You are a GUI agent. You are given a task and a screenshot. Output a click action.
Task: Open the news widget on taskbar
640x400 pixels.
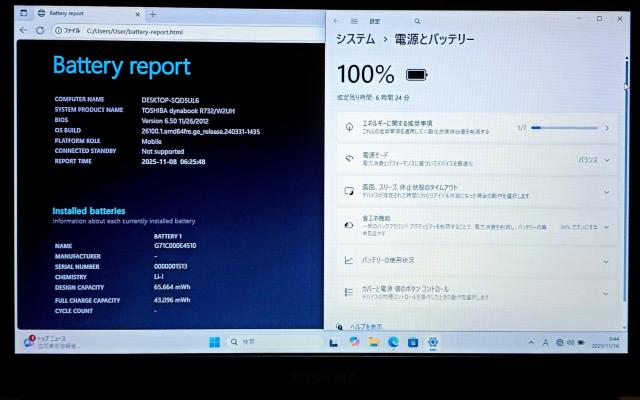tap(51, 342)
